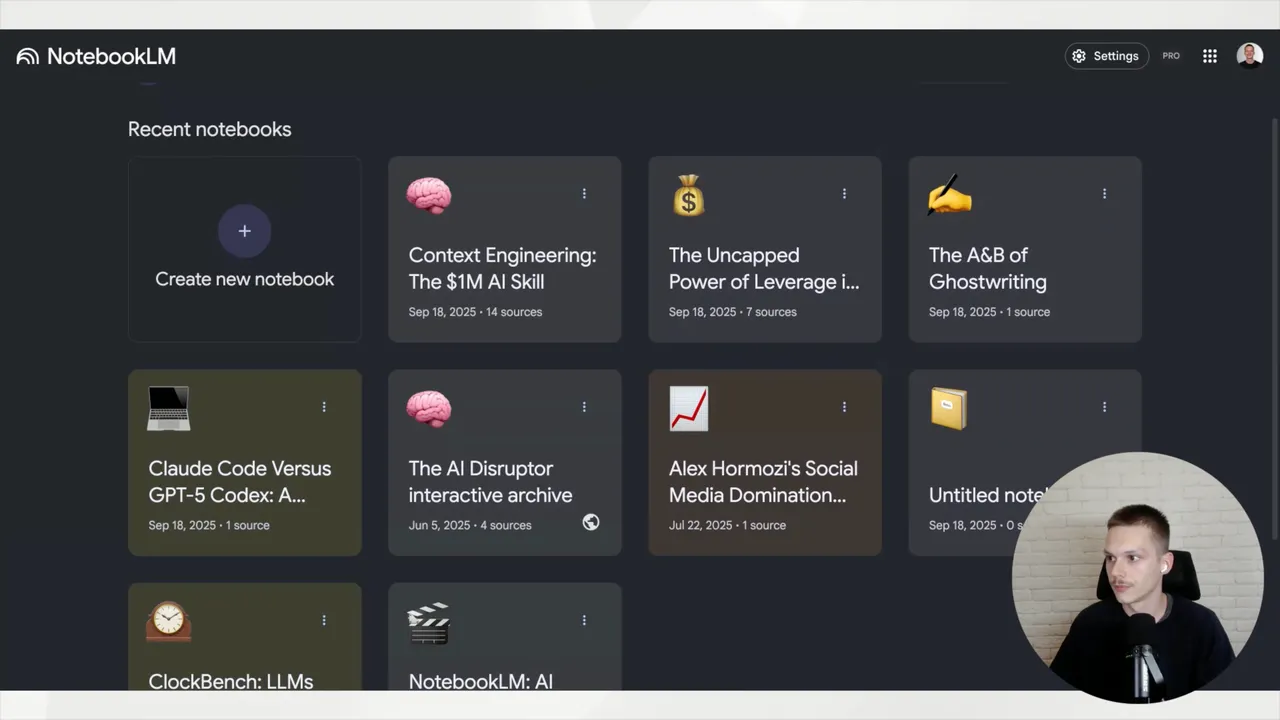The height and width of the screenshot is (720, 1280).
Task: Click 'Jul 22, 2025 • 1 source' text
Action: pyautogui.click(x=729, y=525)
